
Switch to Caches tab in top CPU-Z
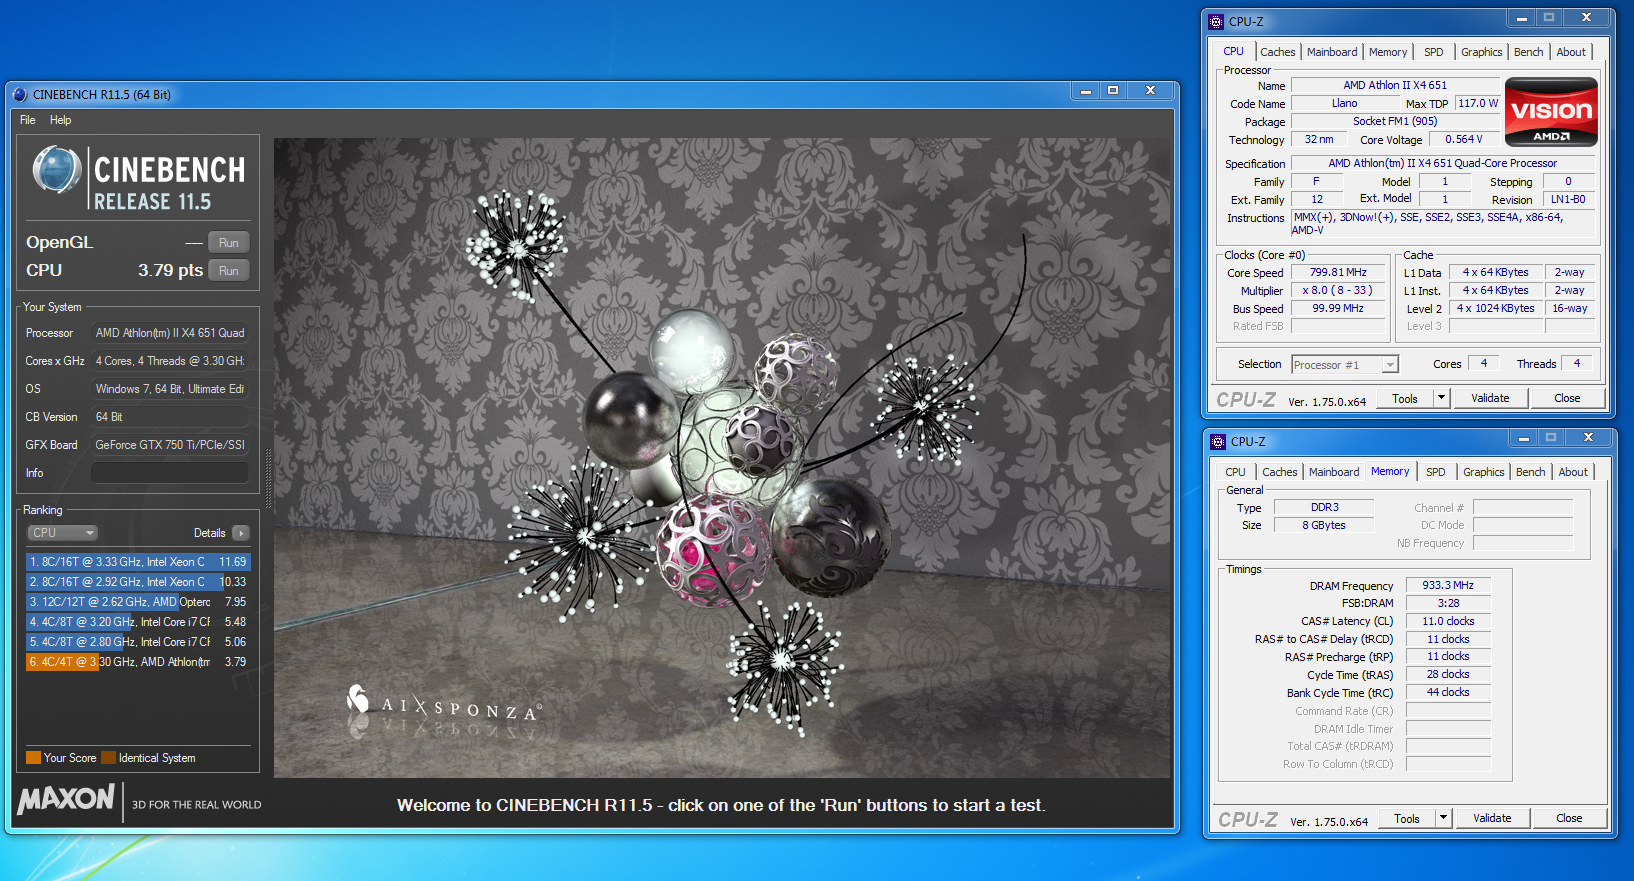pyautogui.click(x=1277, y=52)
